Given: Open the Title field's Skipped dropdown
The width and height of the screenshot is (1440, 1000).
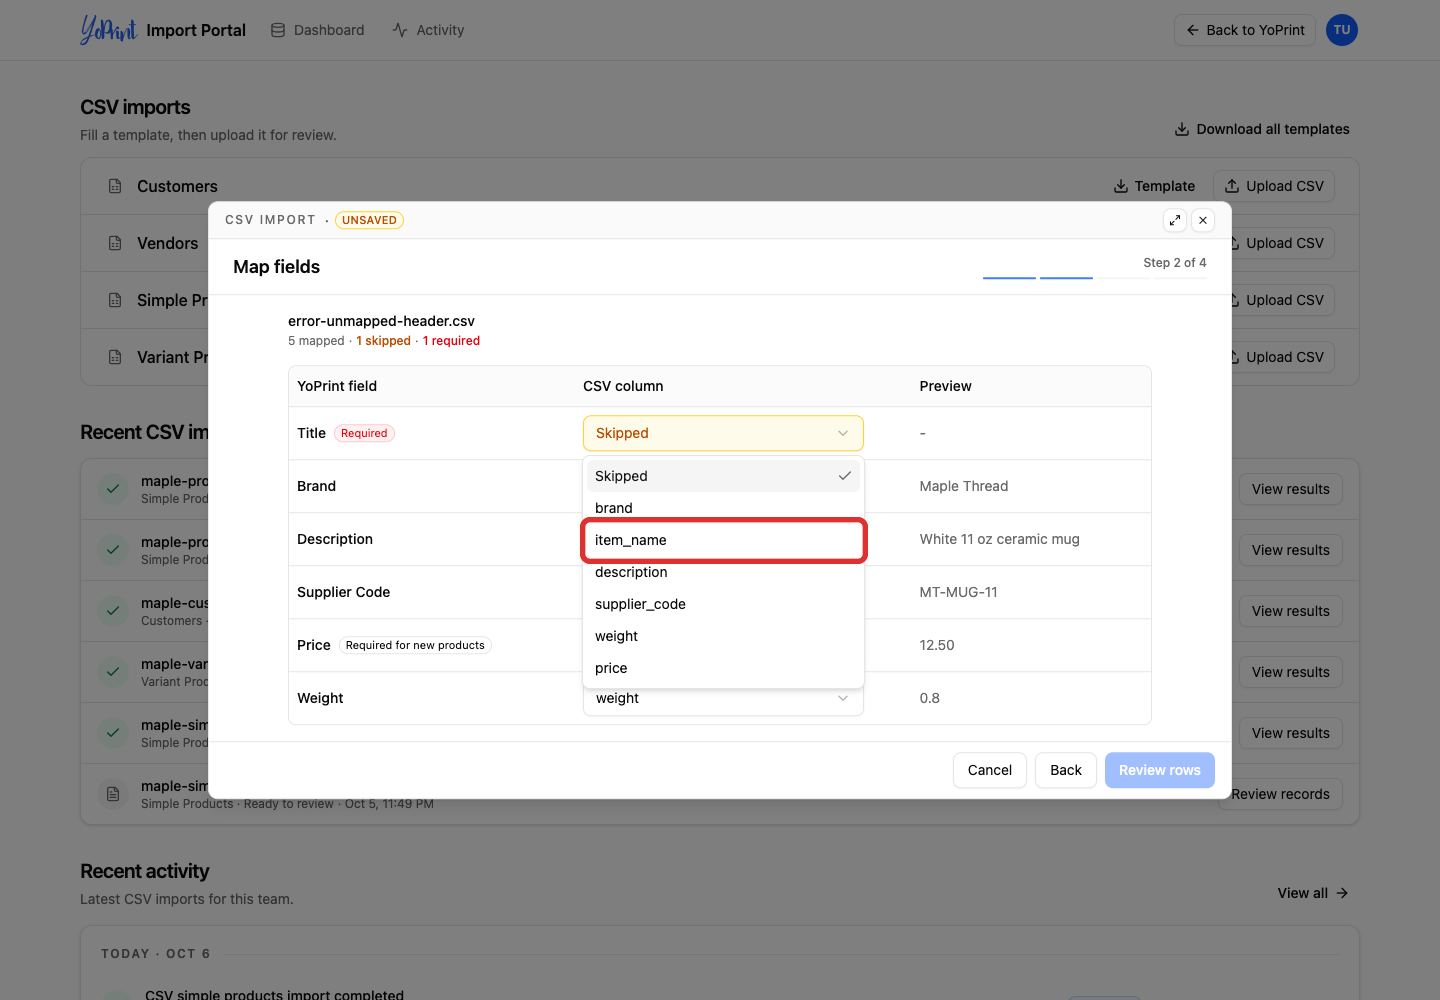Looking at the screenshot, I should [723, 433].
